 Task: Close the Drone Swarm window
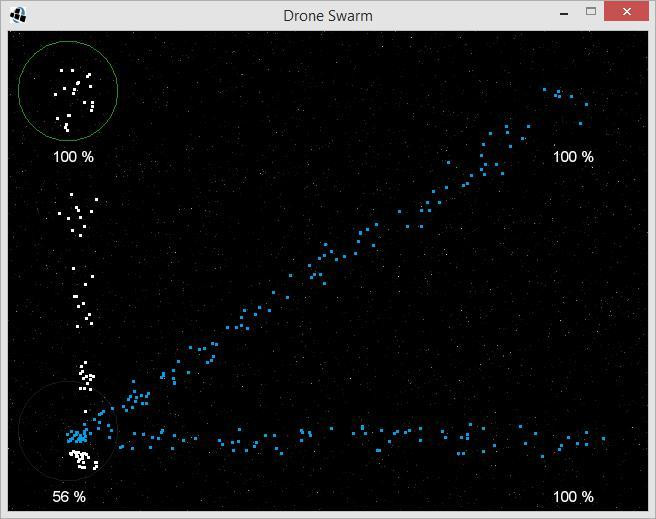pos(626,12)
